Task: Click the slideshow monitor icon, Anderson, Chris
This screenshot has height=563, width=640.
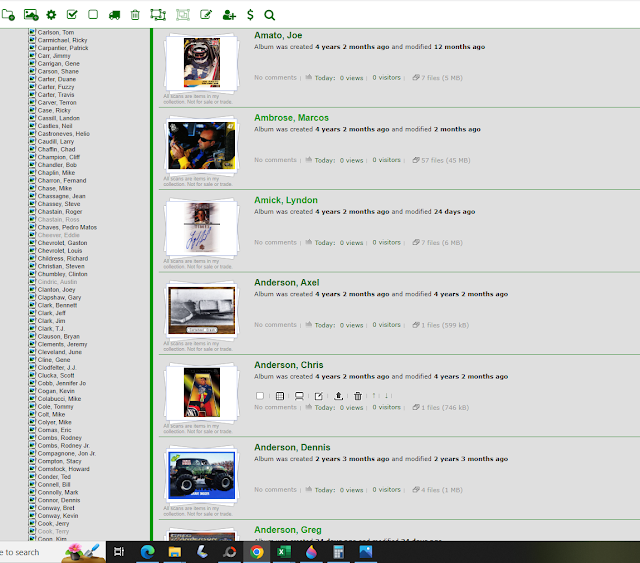Action: point(299,396)
